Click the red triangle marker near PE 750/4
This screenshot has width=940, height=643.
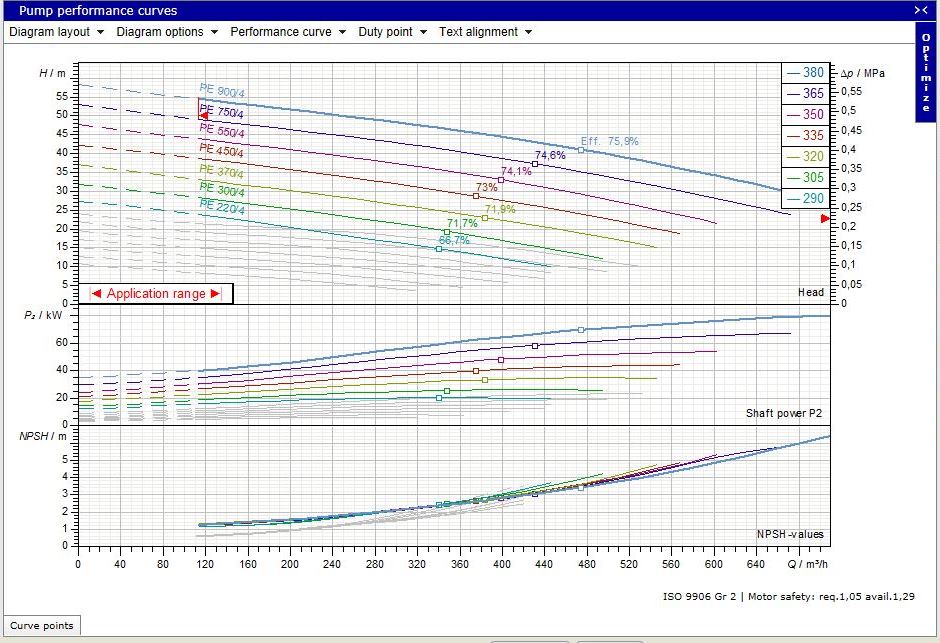[x=204, y=116]
